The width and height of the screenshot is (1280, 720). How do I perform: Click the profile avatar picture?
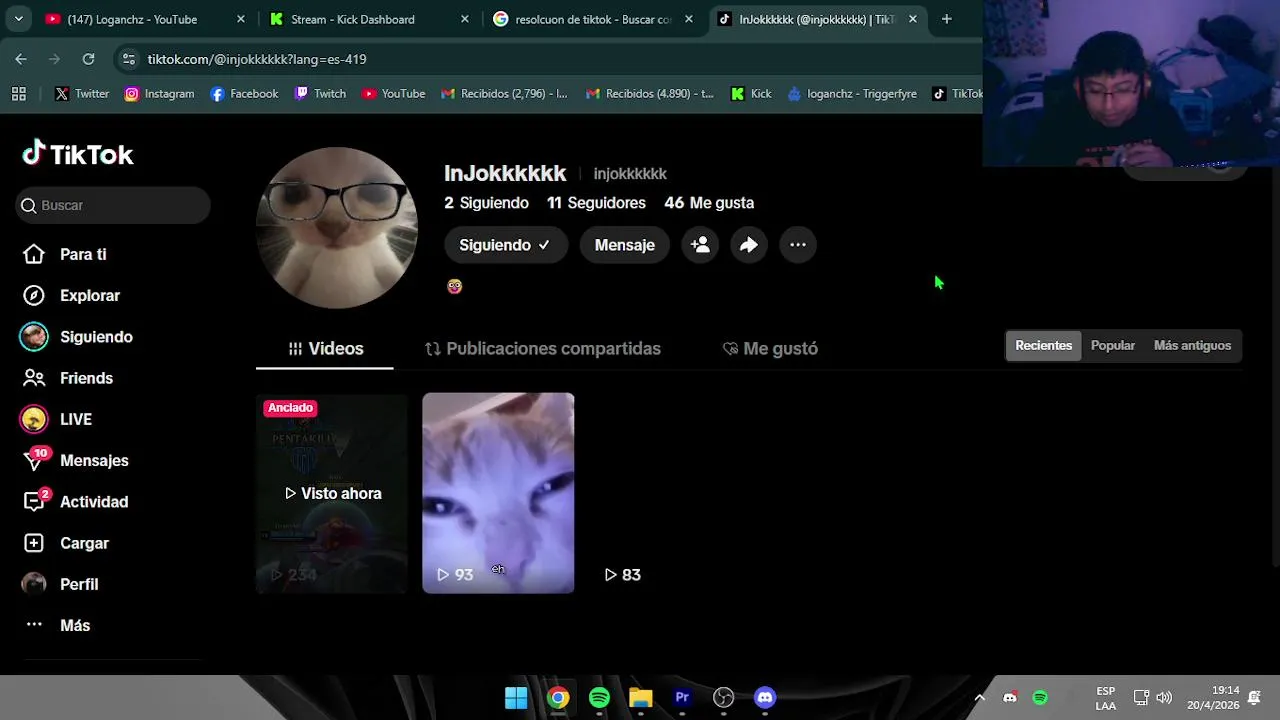337,228
